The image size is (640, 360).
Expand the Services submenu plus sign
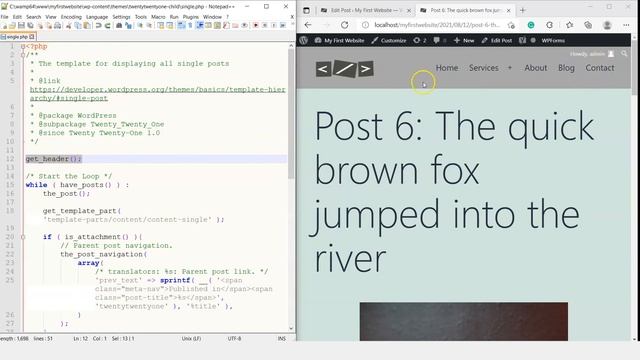click(x=509, y=68)
